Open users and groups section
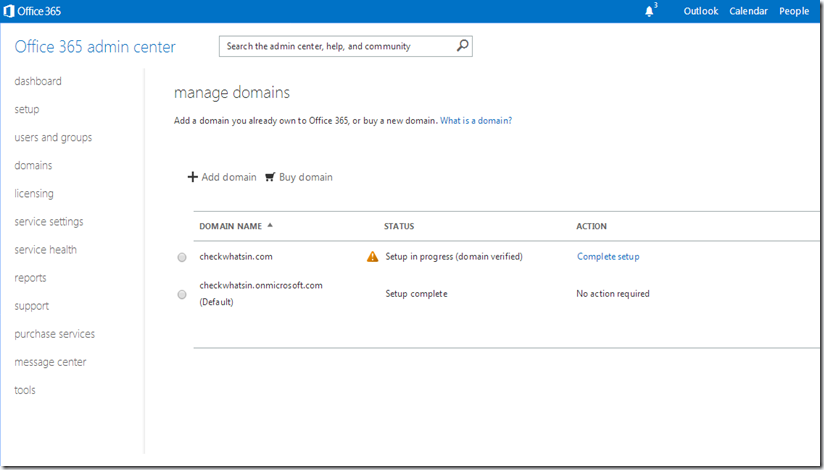This screenshot has width=824, height=470. [x=53, y=137]
